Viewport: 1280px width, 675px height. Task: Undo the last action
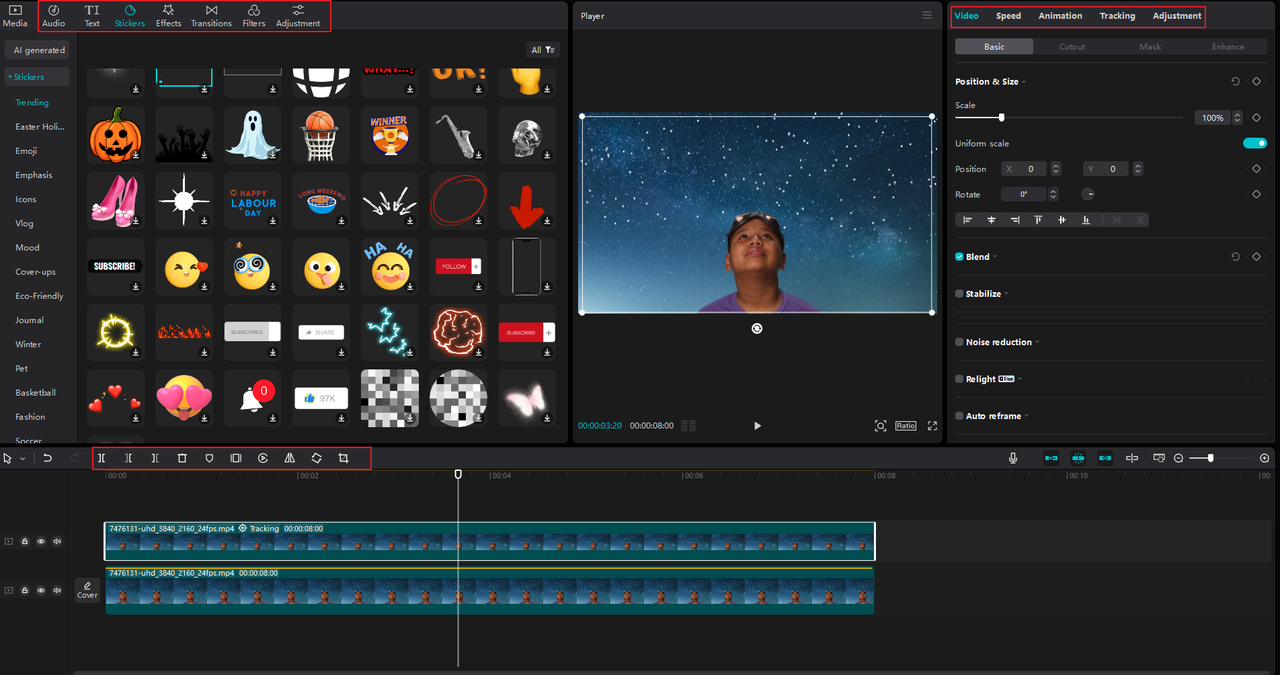[47, 458]
